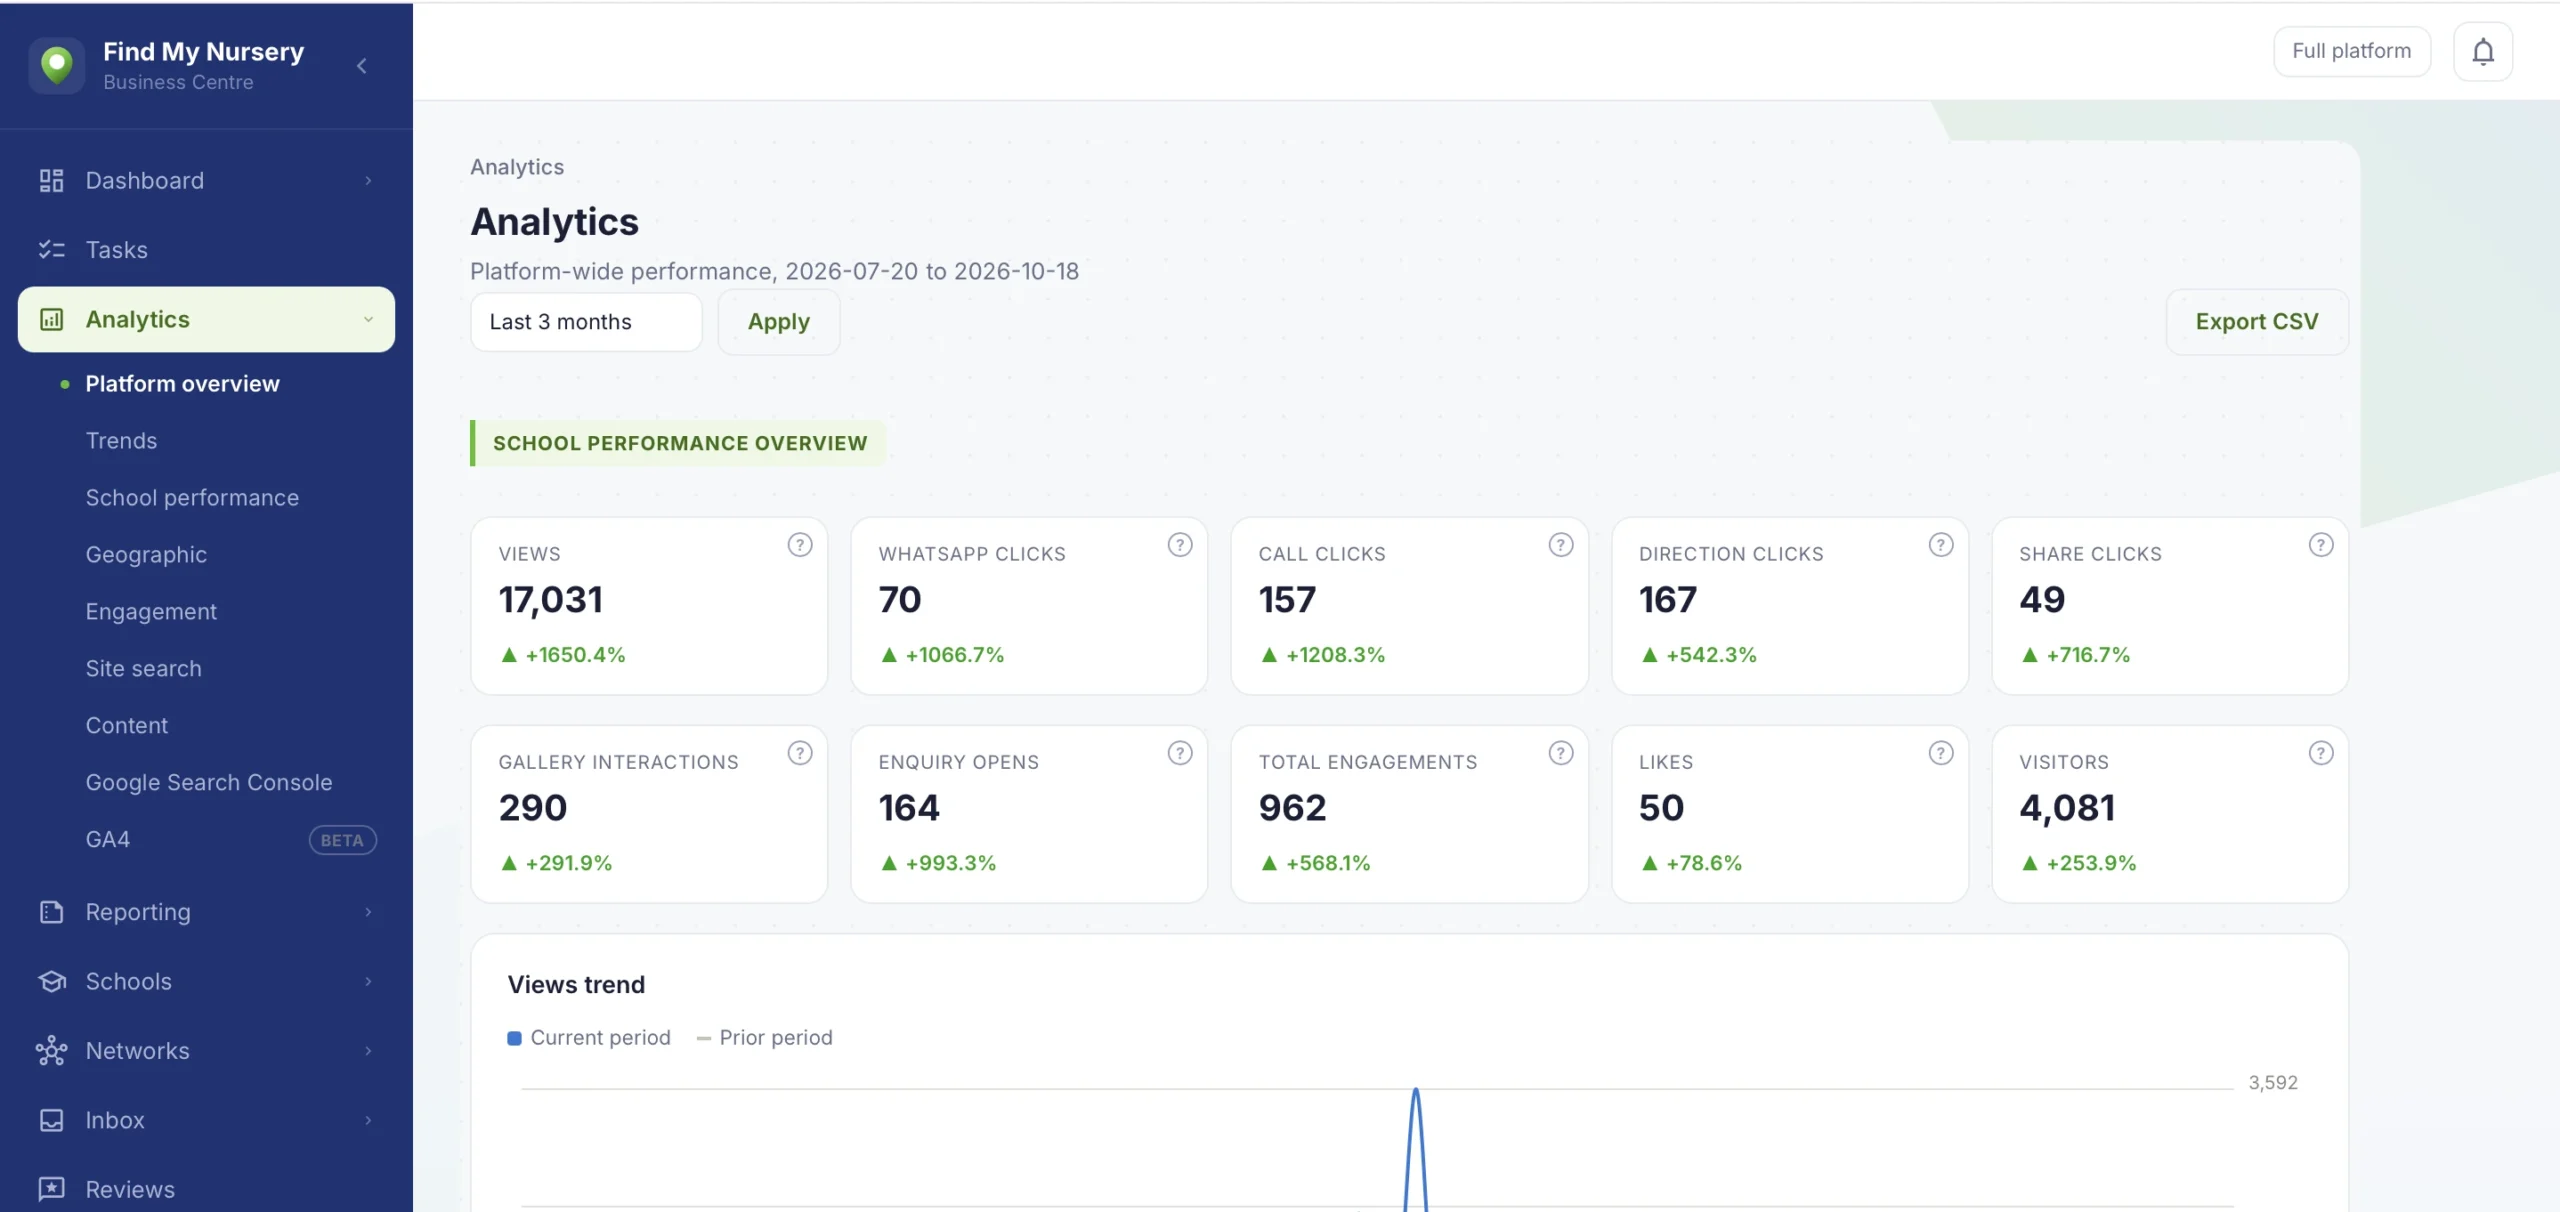Image resolution: width=2560 pixels, height=1212 pixels.
Task: Collapse the Analytics section chevron
Action: (368, 320)
